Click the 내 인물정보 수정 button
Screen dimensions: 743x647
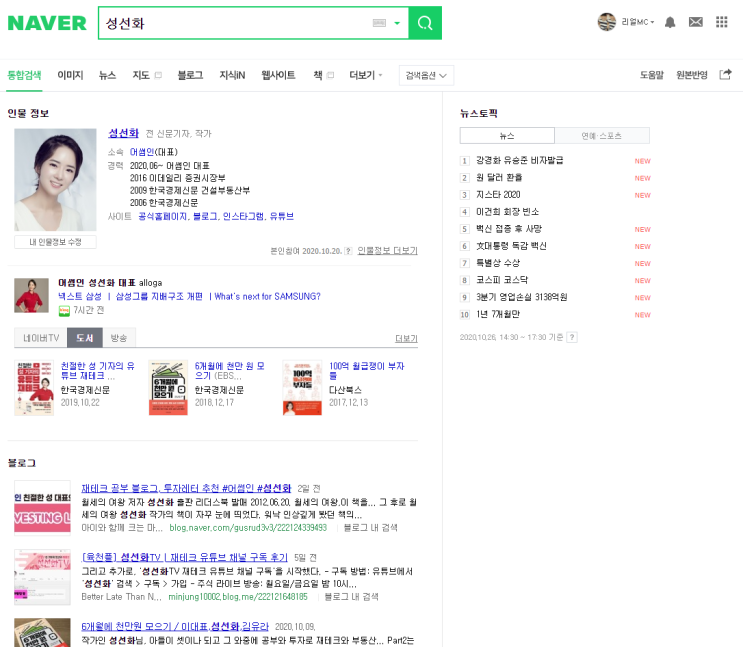pyautogui.click(x=55, y=242)
